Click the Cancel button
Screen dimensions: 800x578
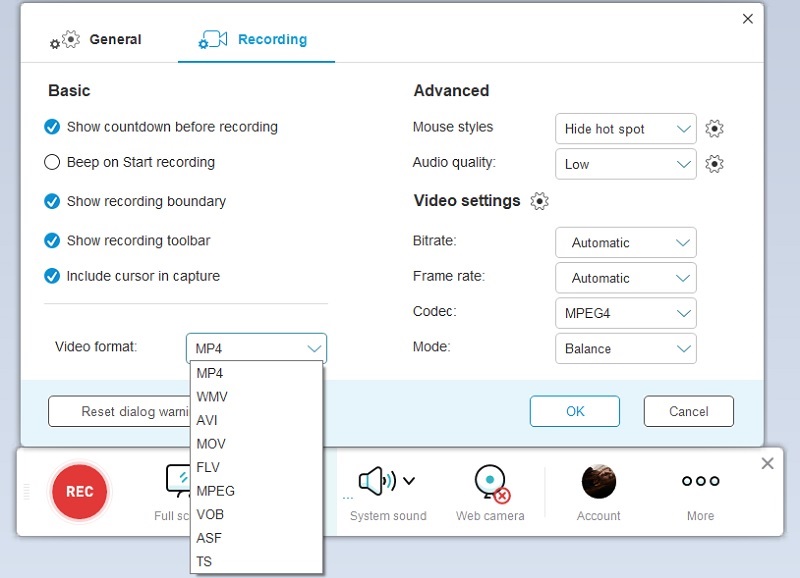689,411
